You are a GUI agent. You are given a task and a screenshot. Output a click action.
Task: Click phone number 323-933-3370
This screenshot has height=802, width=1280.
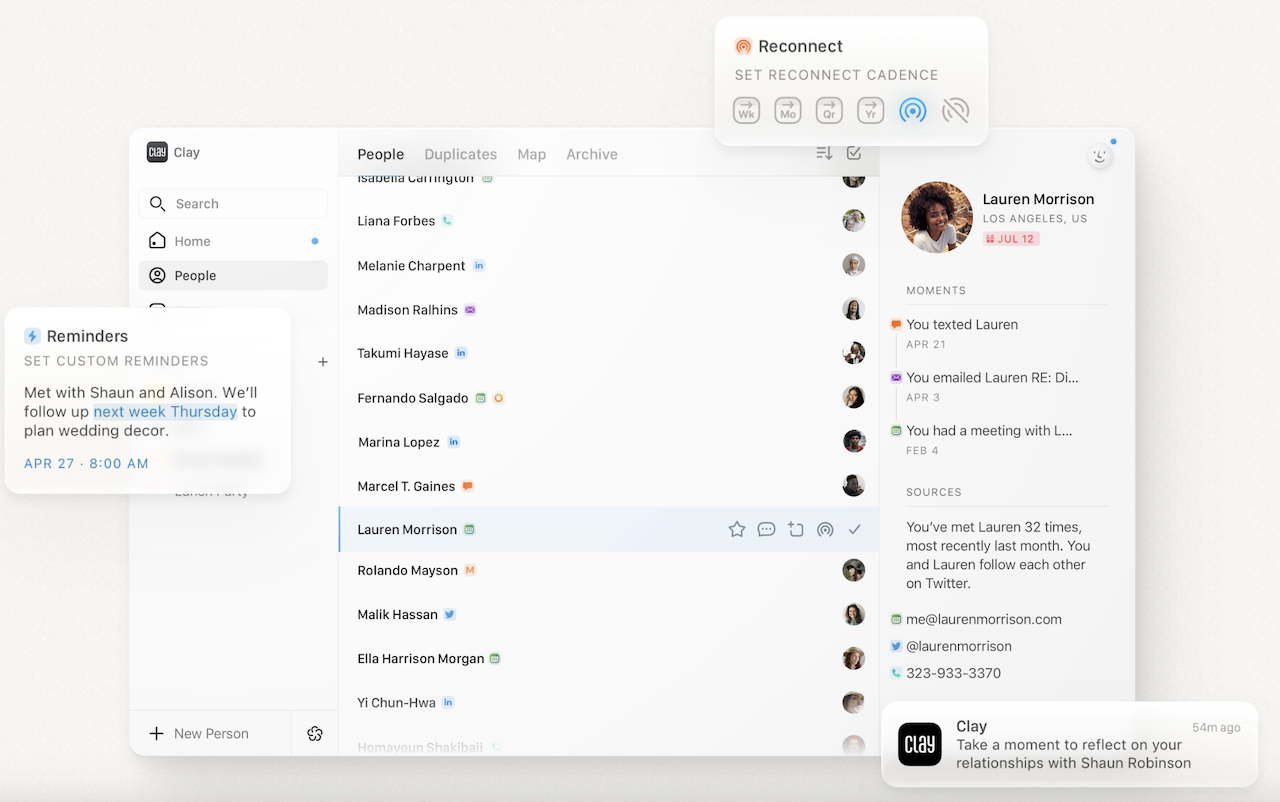click(953, 673)
